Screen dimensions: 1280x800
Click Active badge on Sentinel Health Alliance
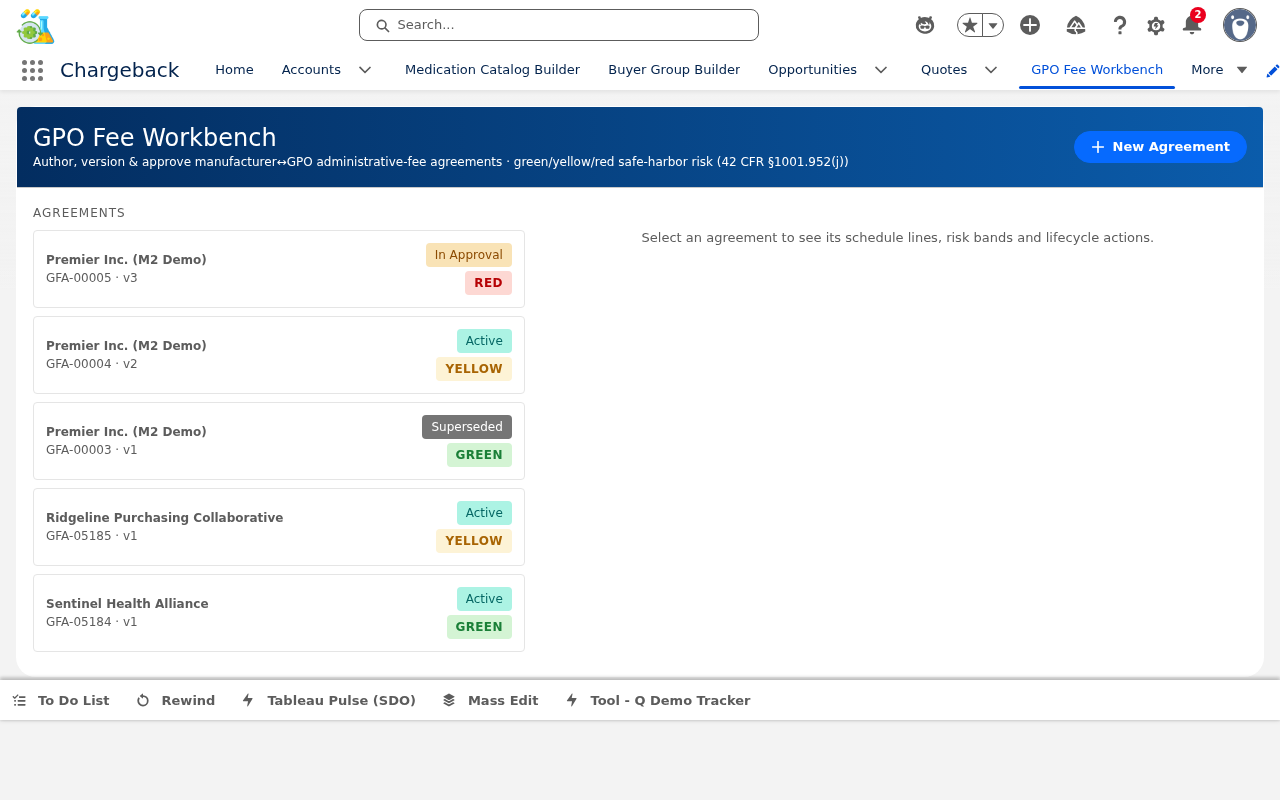pyautogui.click(x=484, y=599)
